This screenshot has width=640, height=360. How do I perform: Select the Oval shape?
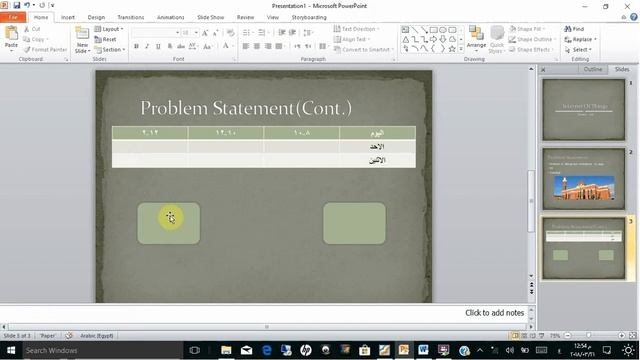click(x=443, y=30)
